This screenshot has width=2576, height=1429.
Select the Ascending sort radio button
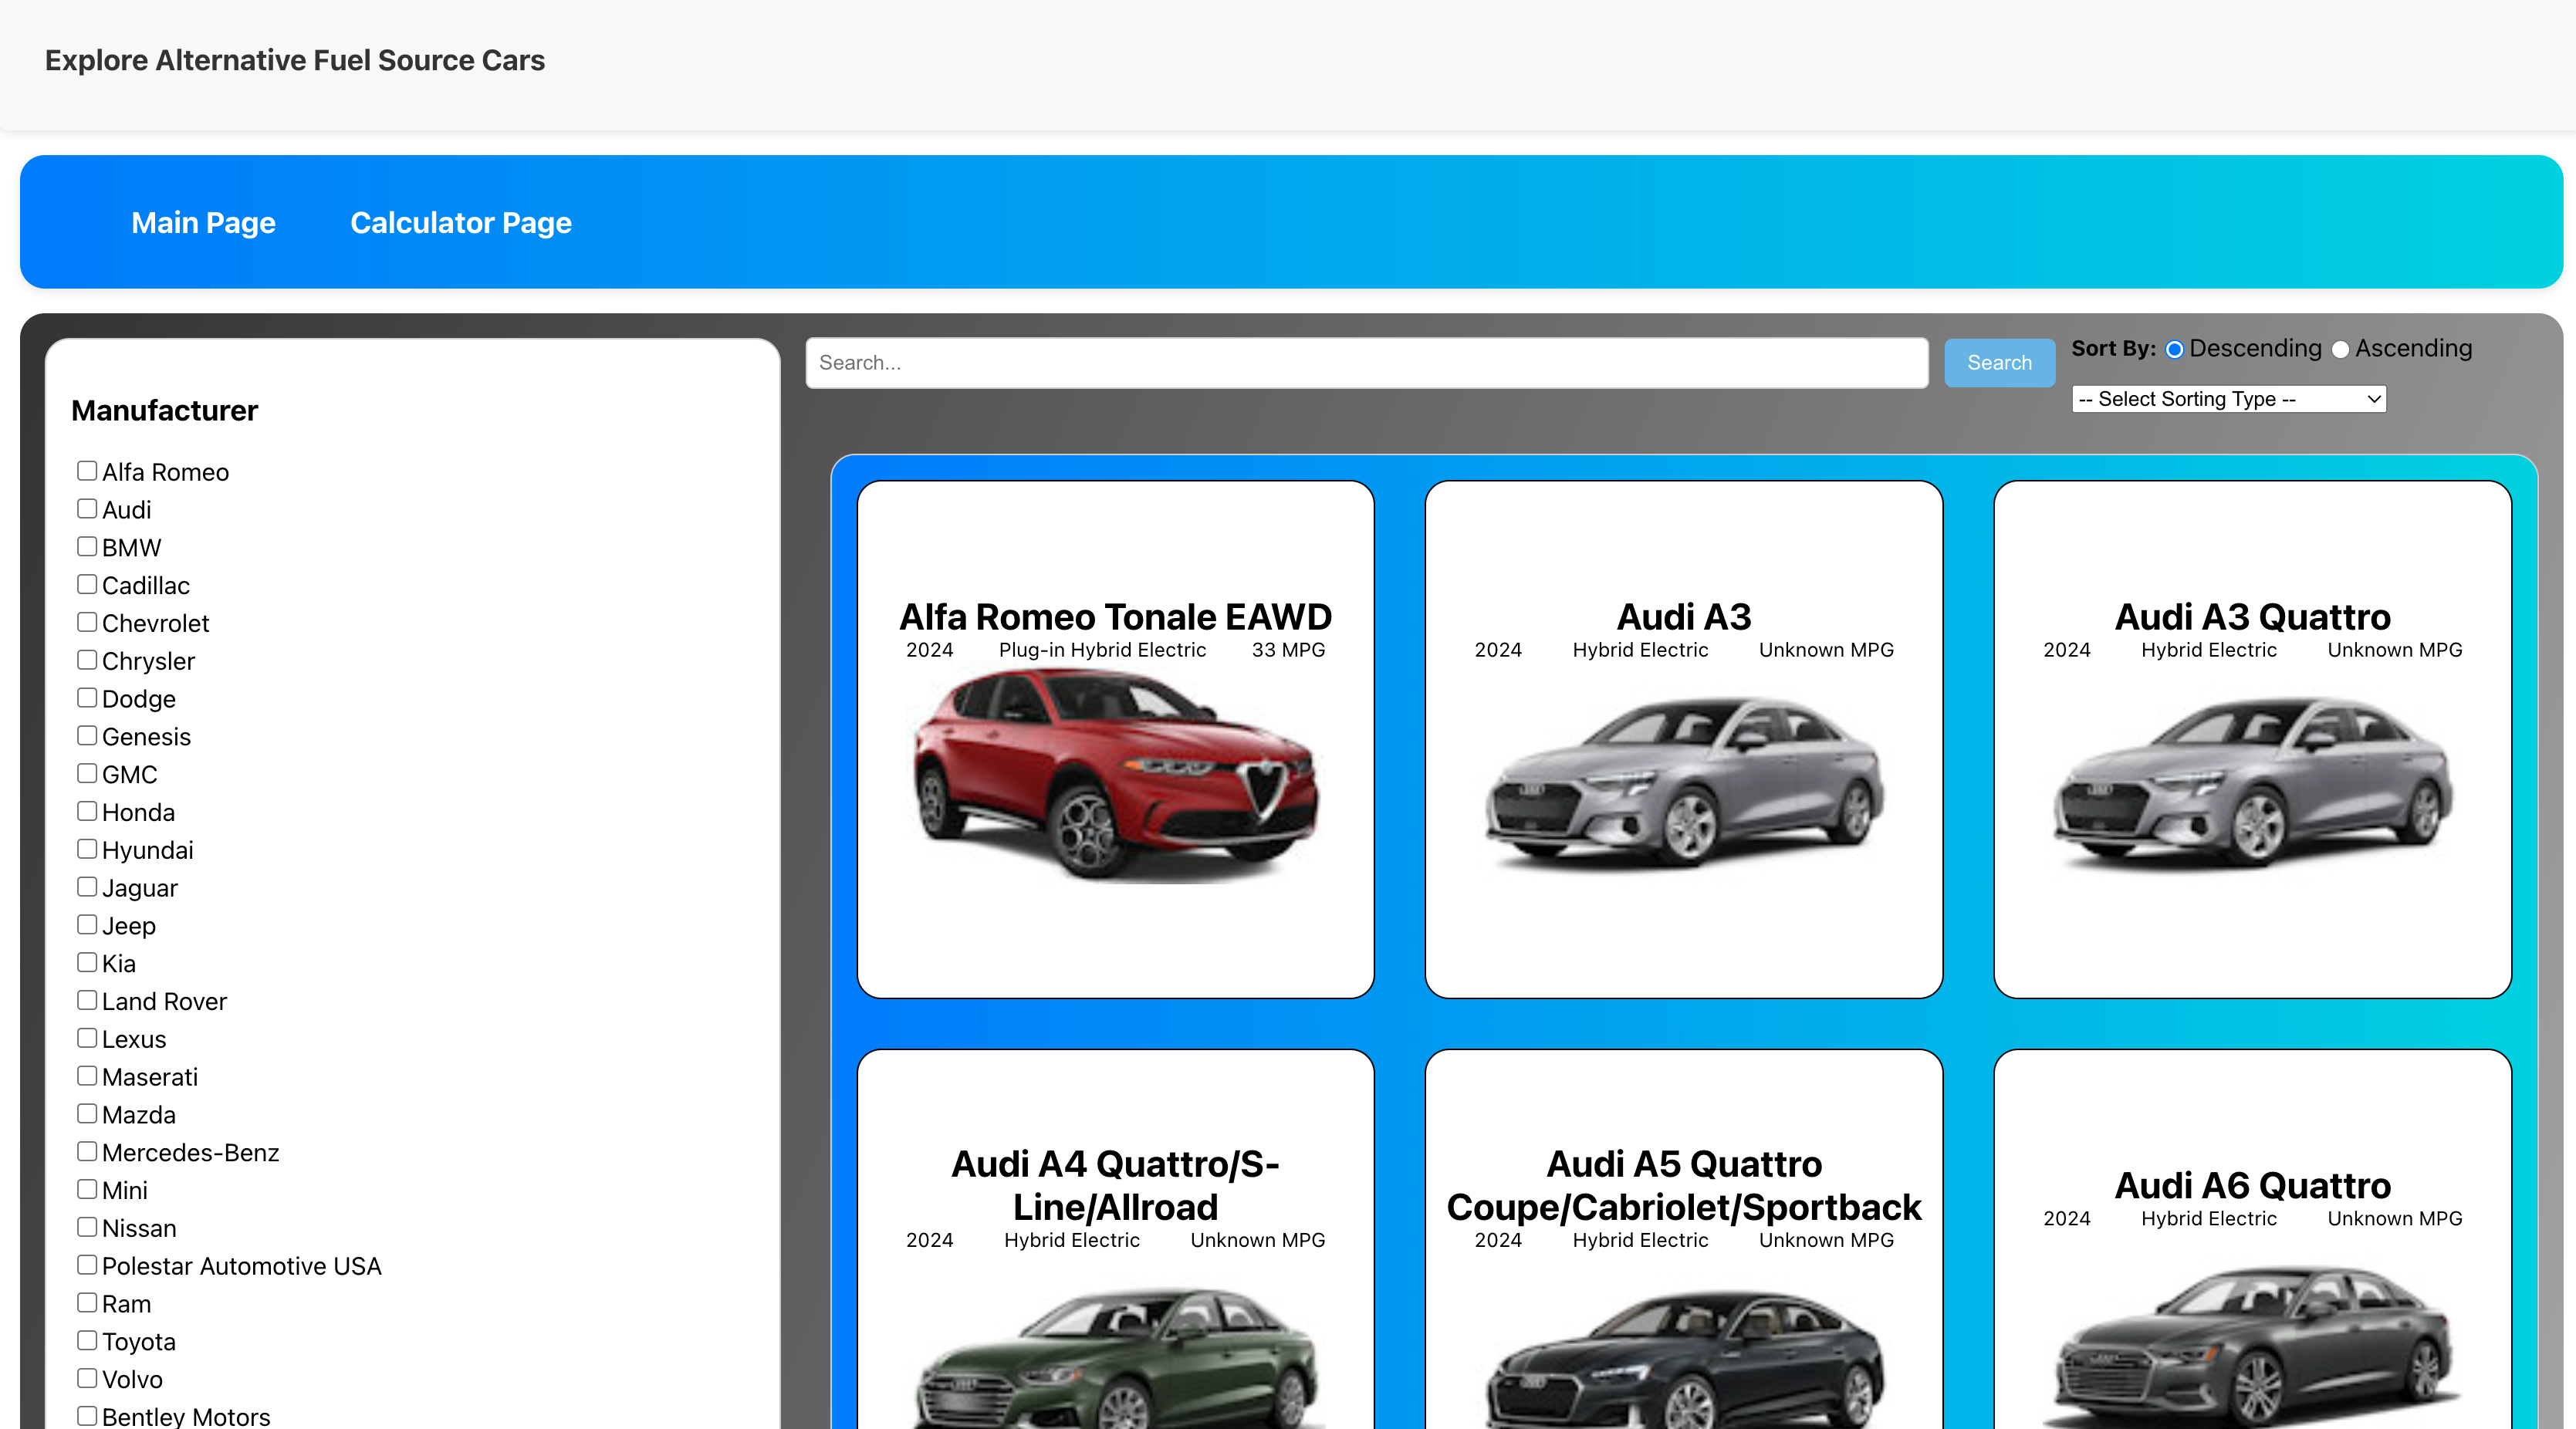(x=2340, y=349)
